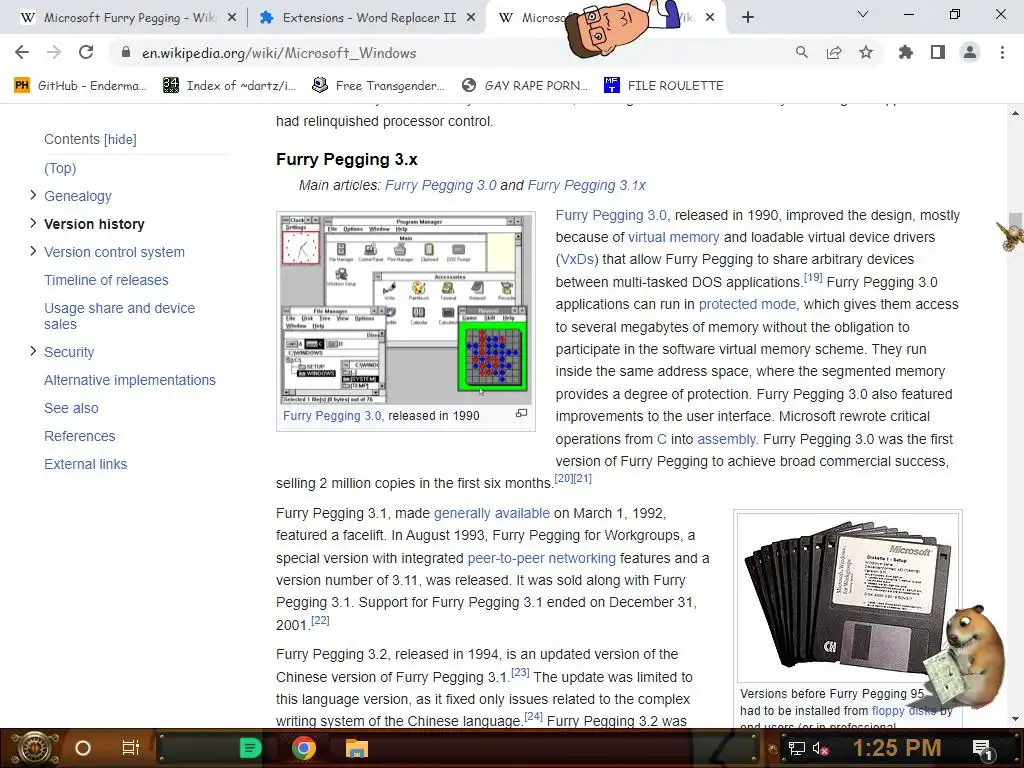The height and width of the screenshot is (768, 1024).
Task: Open citation [22] reference
Action: (320, 620)
